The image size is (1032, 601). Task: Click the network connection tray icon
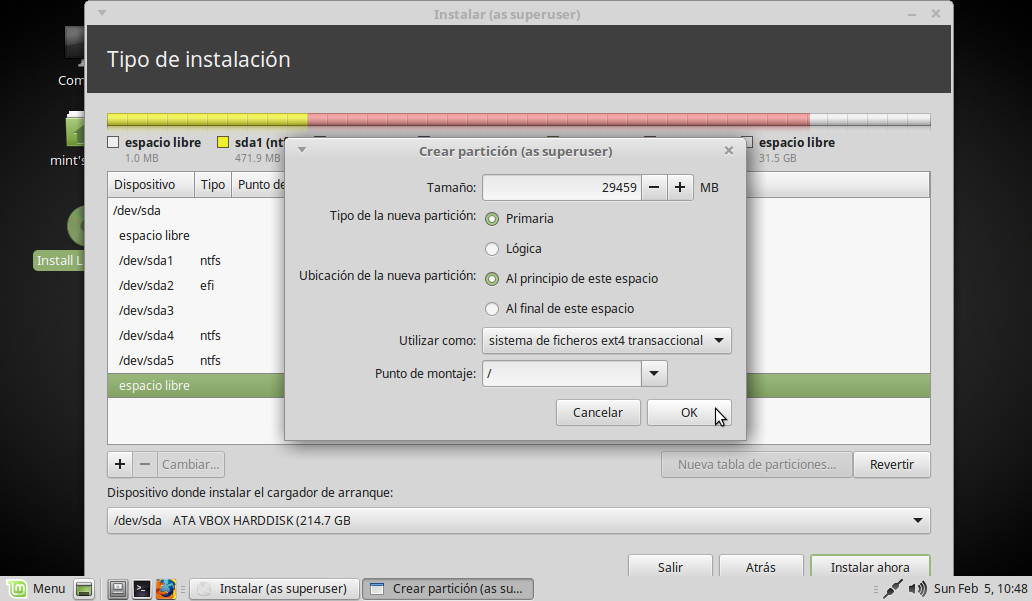click(893, 589)
